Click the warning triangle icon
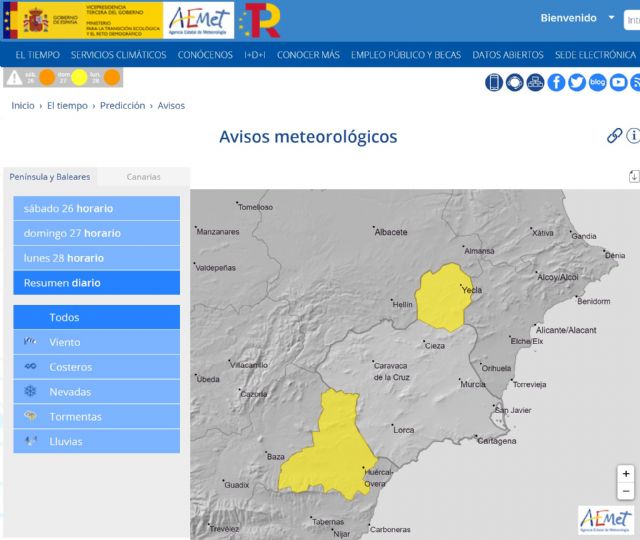640x540 pixels. click(x=14, y=78)
